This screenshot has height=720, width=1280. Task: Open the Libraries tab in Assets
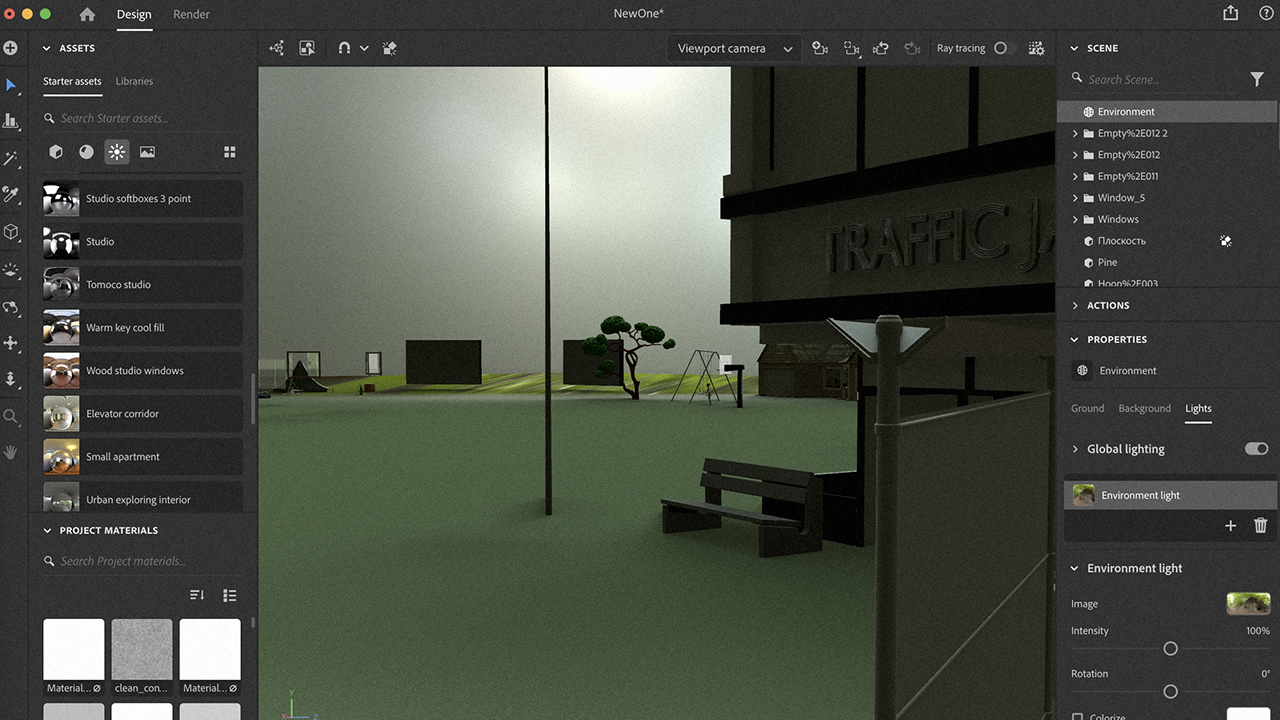pyautogui.click(x=134, y=81)
